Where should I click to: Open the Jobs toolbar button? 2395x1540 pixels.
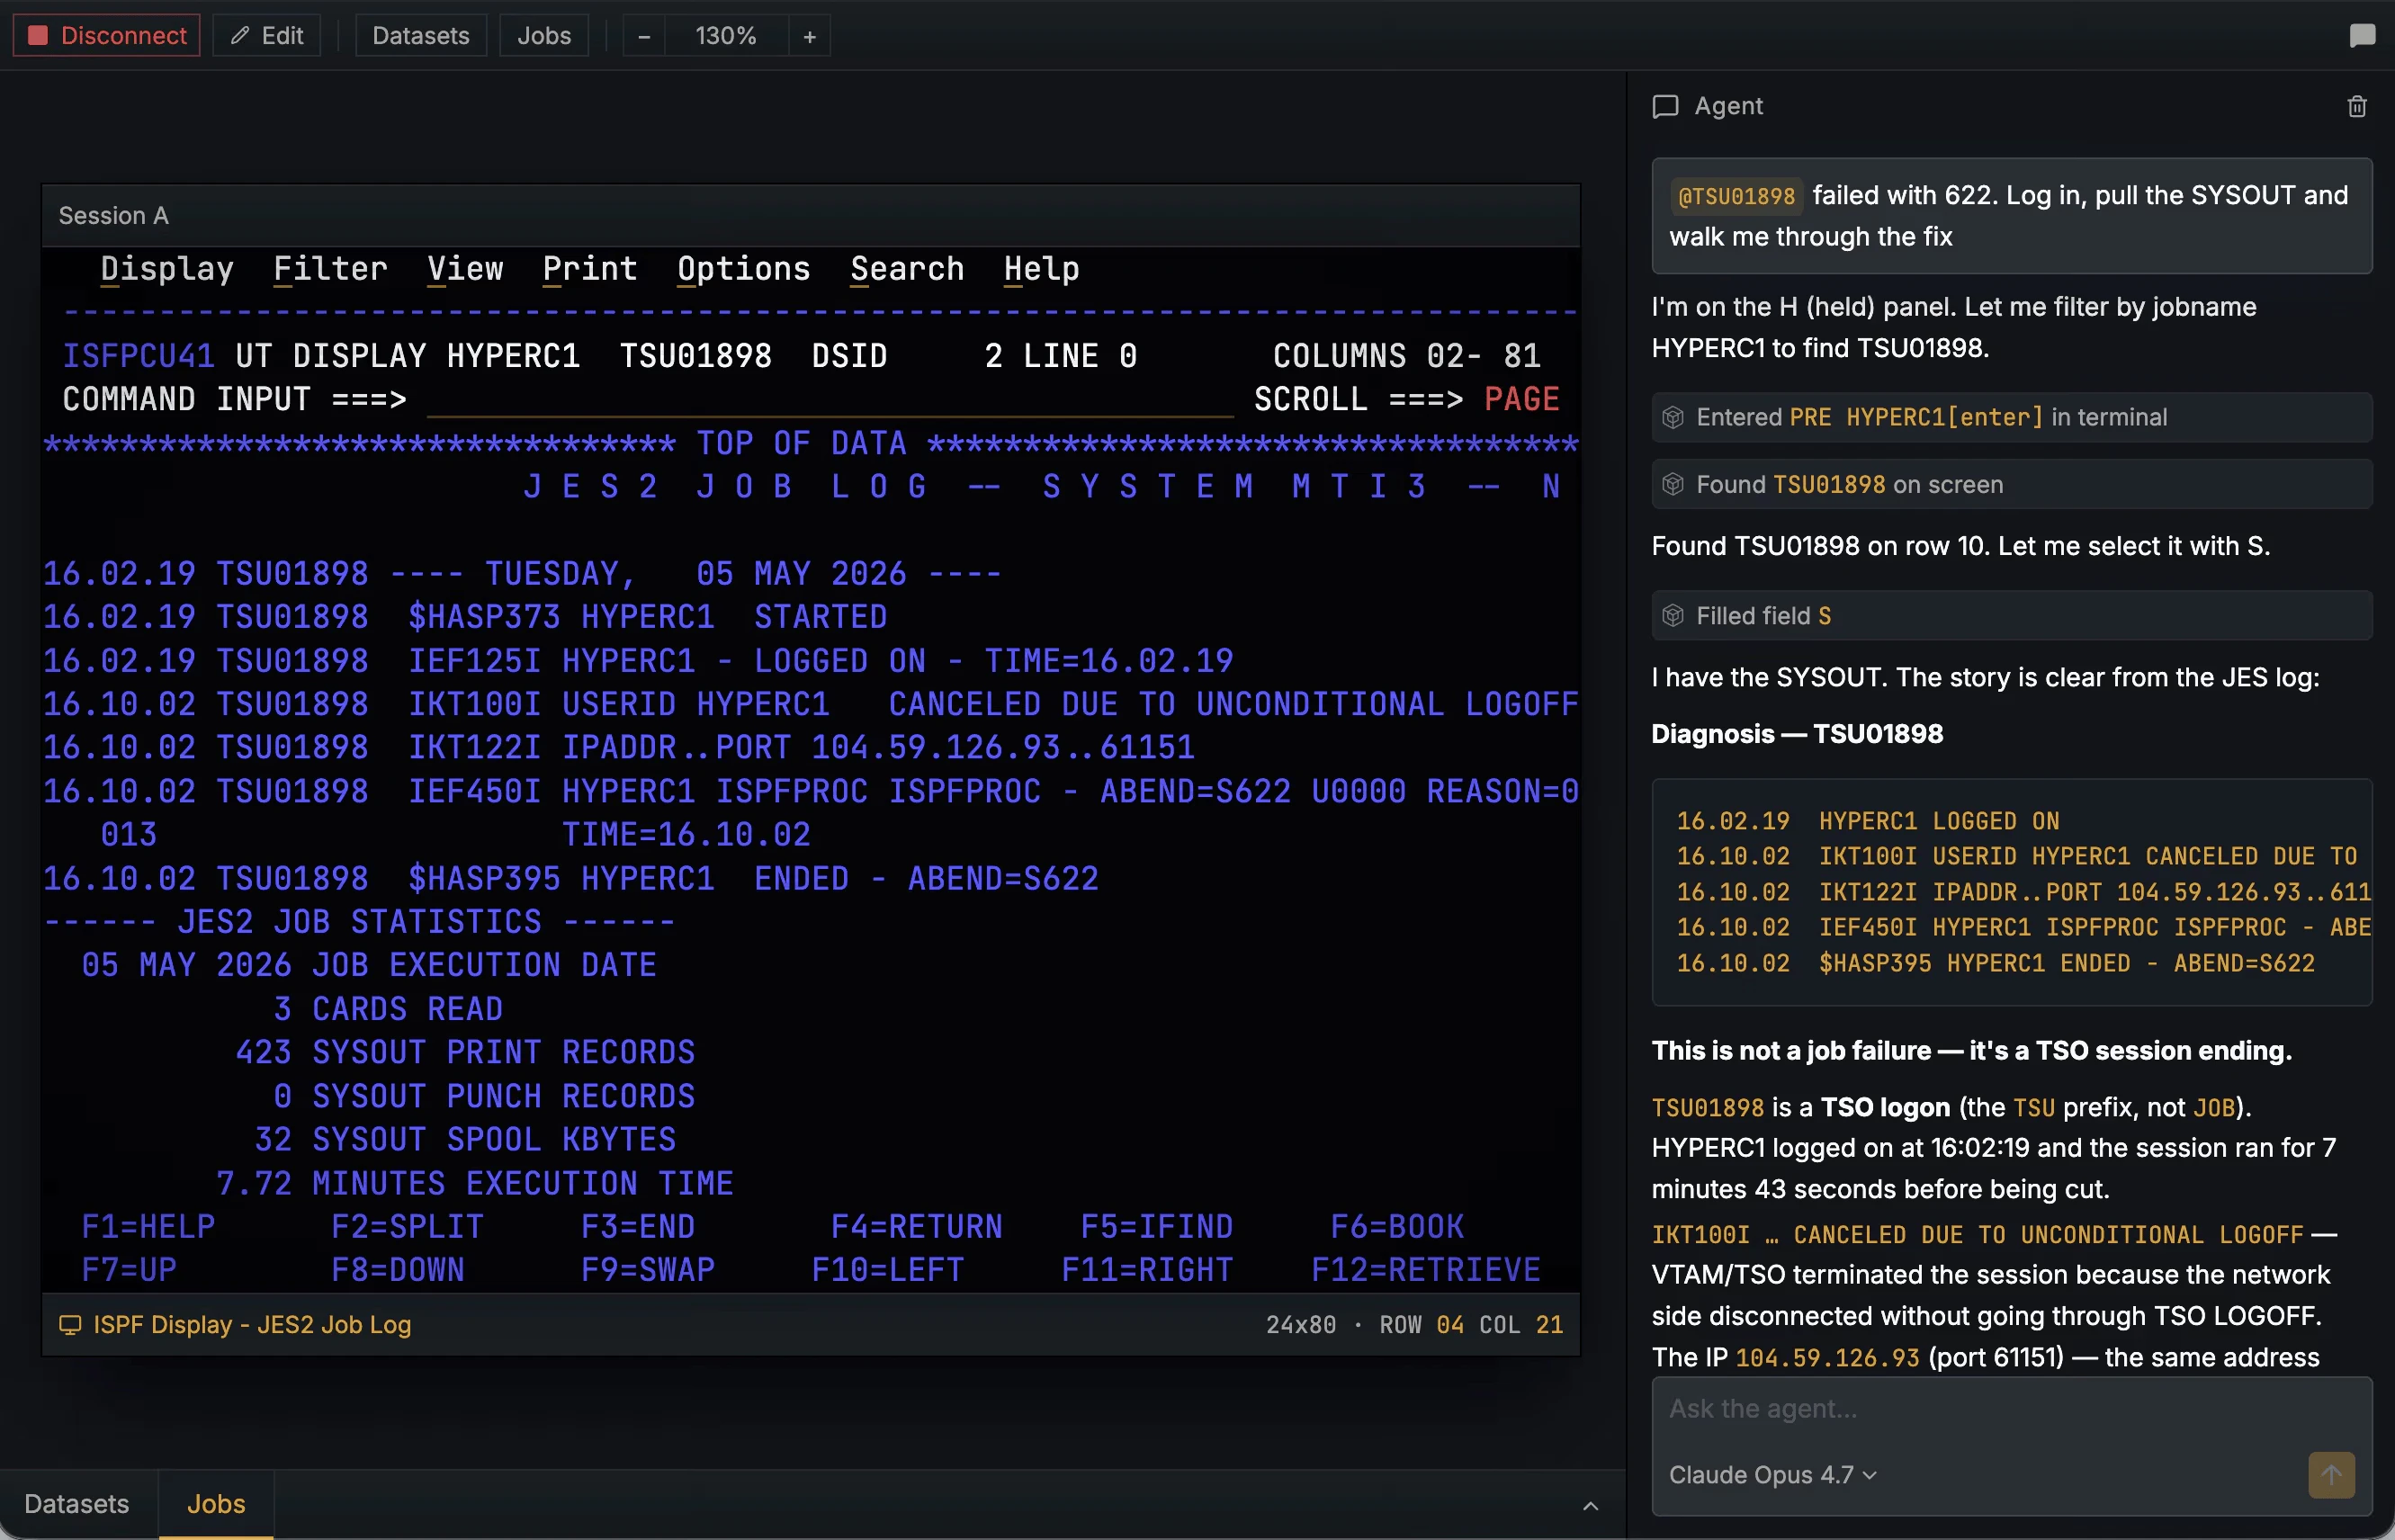pyautogui.click(x=544, y=36)
